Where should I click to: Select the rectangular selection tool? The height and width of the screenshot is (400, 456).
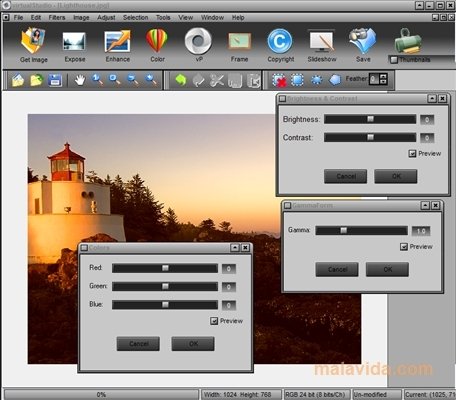(x=297, y=80)
